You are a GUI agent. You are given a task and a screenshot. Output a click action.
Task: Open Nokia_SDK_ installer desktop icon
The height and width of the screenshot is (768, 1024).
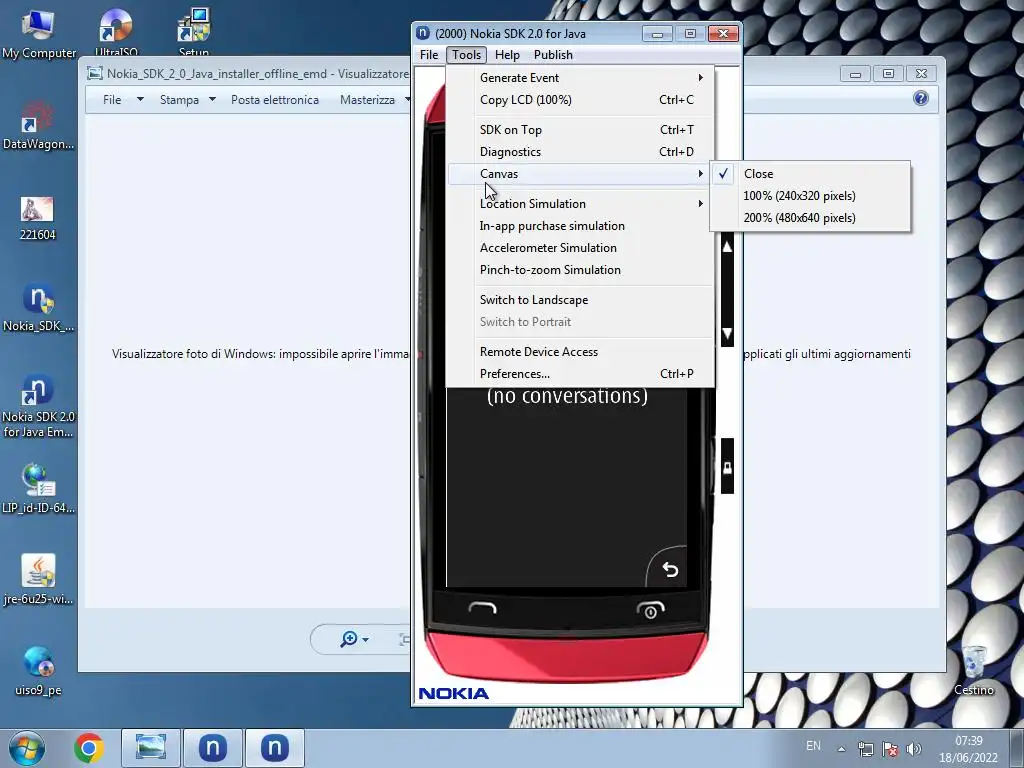[38, 308]
